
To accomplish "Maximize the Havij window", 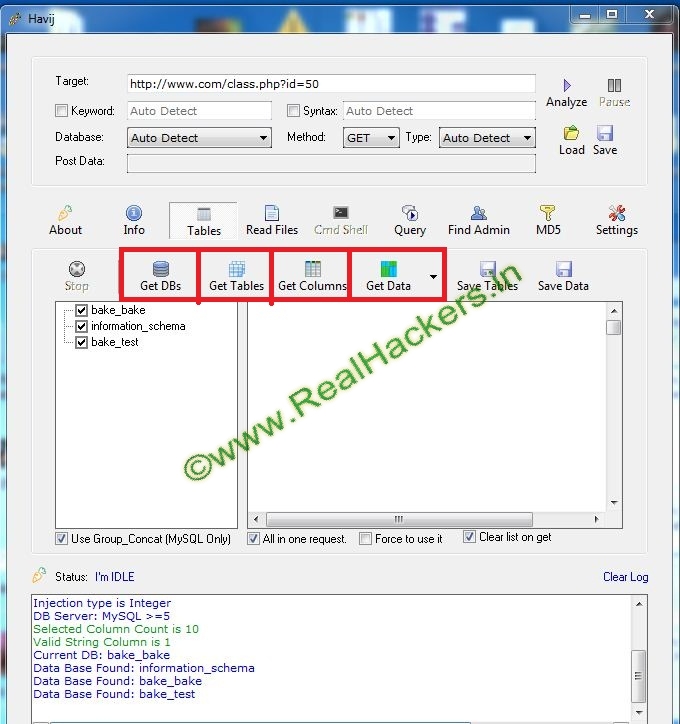I will click(x=612, y=14).
